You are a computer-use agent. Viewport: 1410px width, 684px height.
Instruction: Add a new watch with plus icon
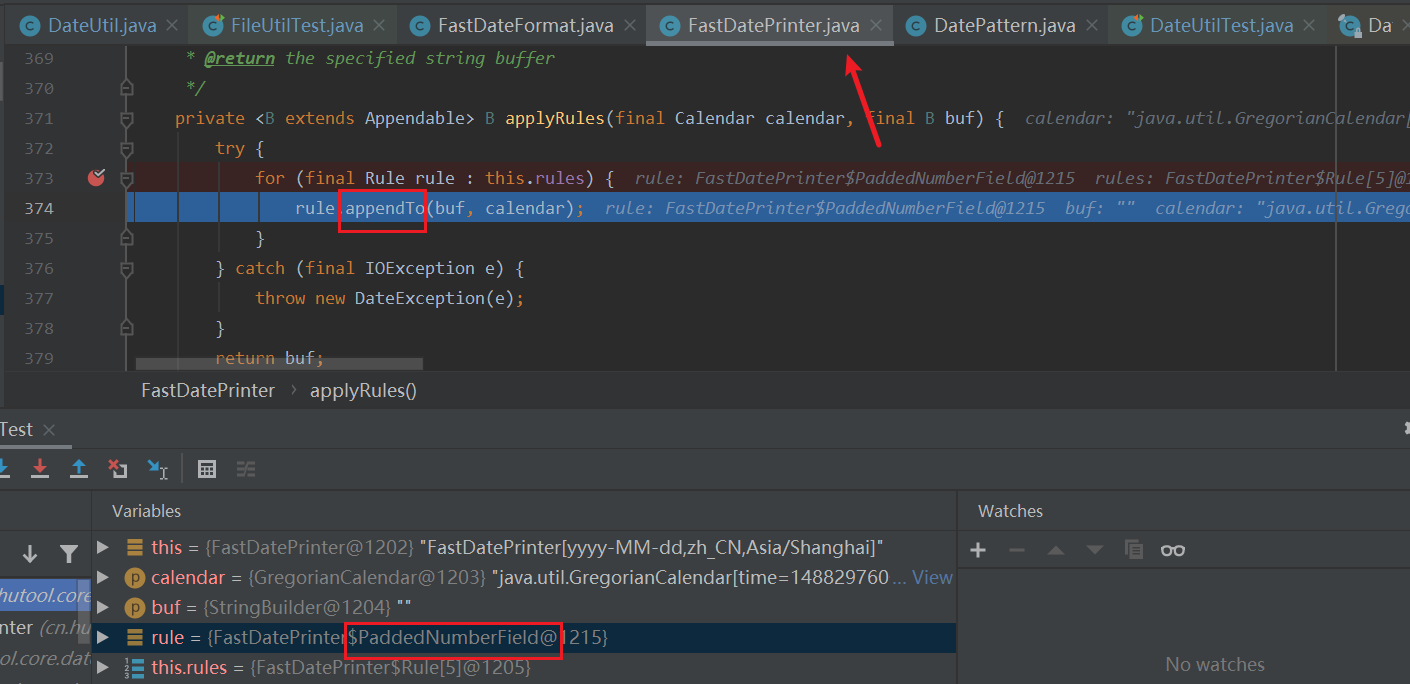[x=978, y=550]
